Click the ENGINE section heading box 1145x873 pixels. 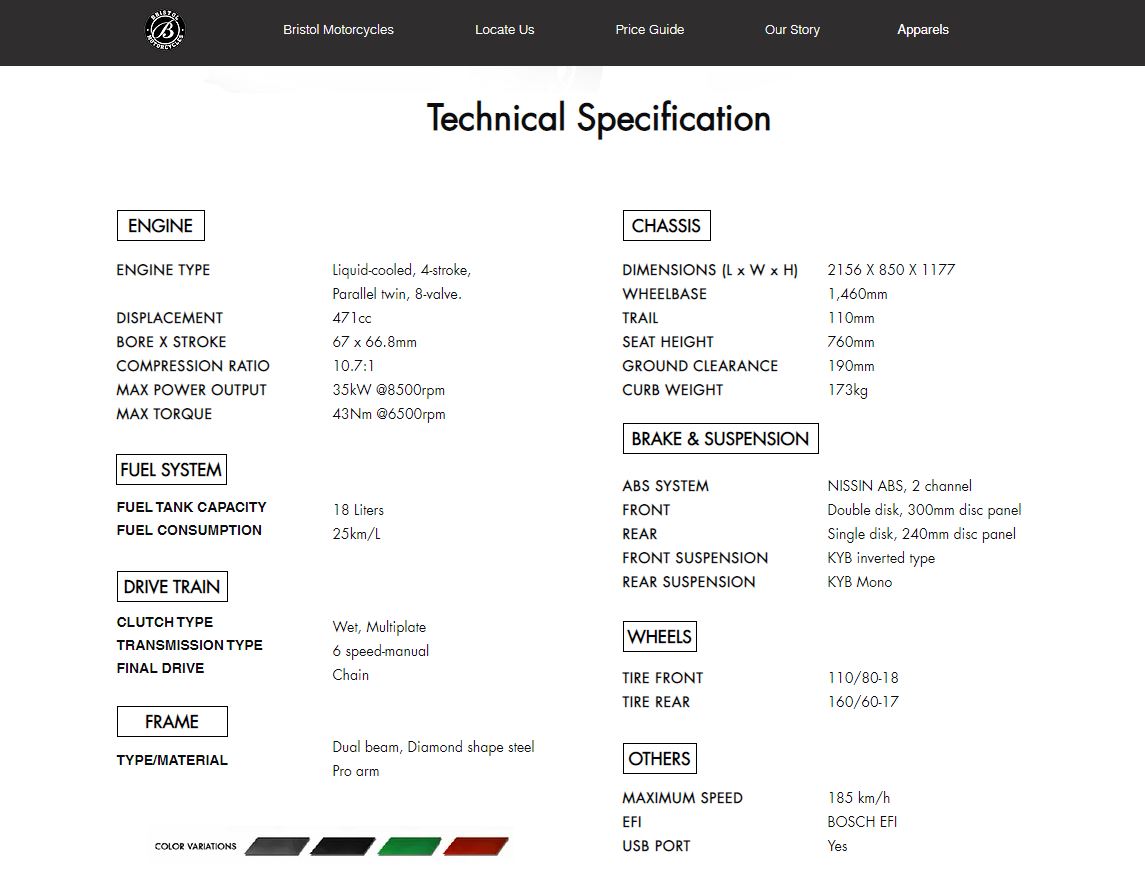click(161, 226)
